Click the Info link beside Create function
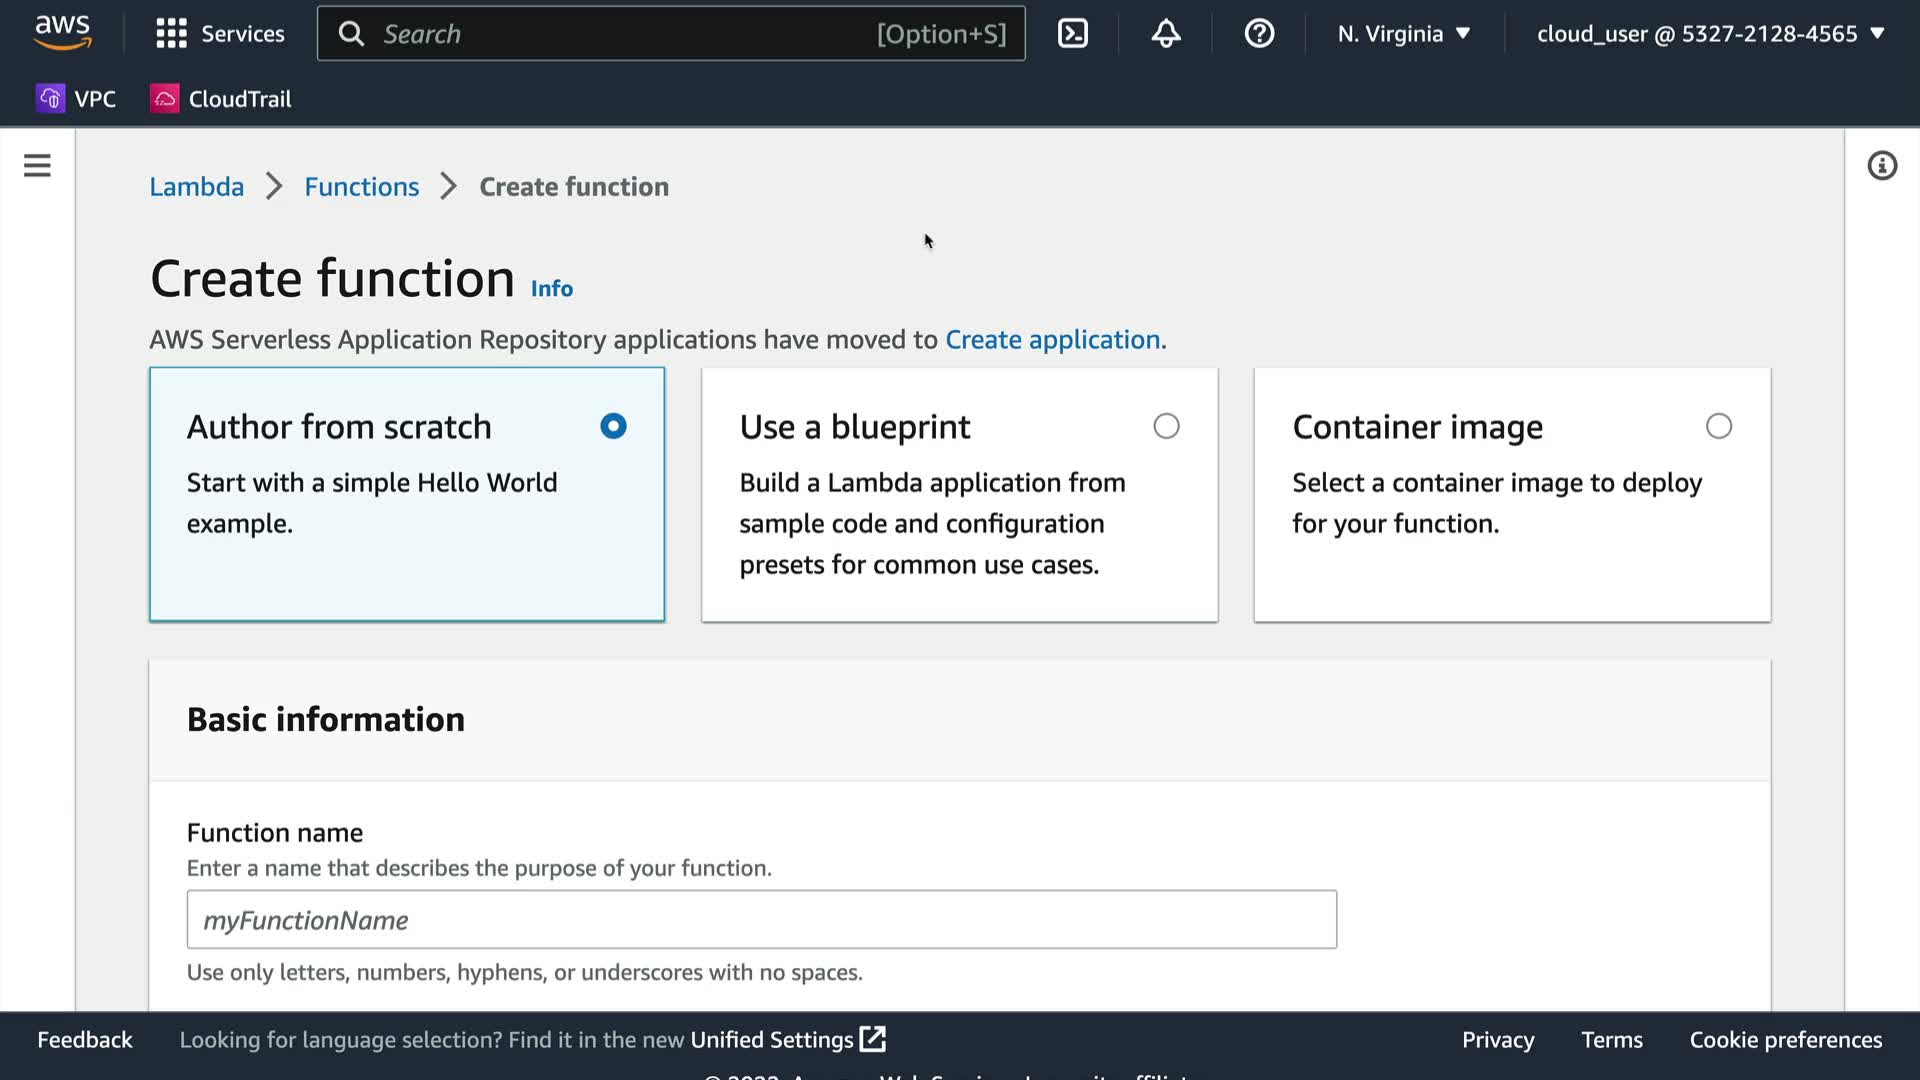This screenshot has width=1920, height=1080. click(x=551, y=289)
